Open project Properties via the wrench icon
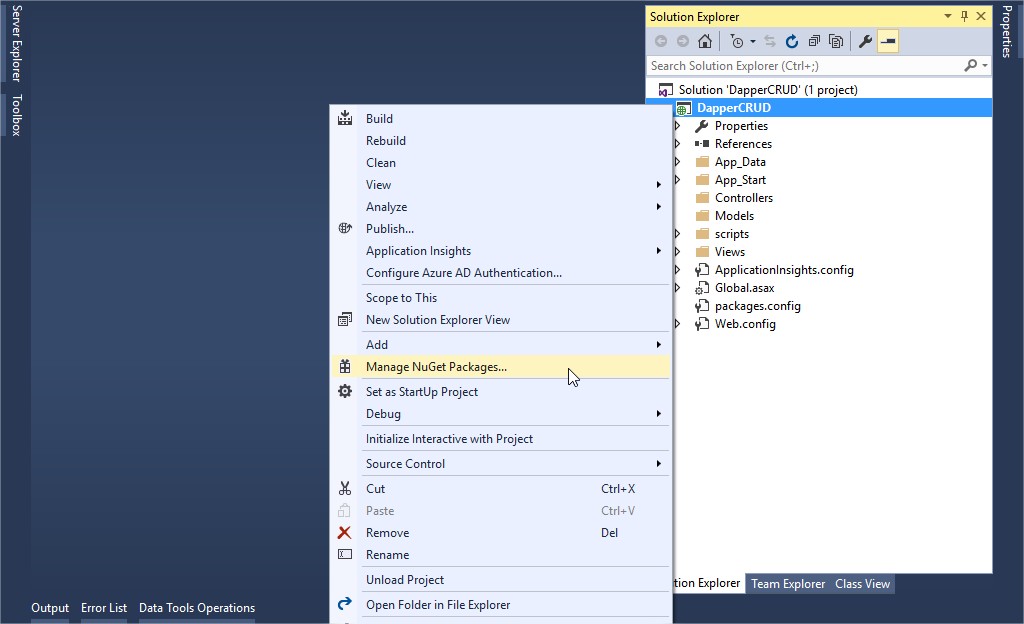Viewport: 1024px width, 624px height. [866, 41]
